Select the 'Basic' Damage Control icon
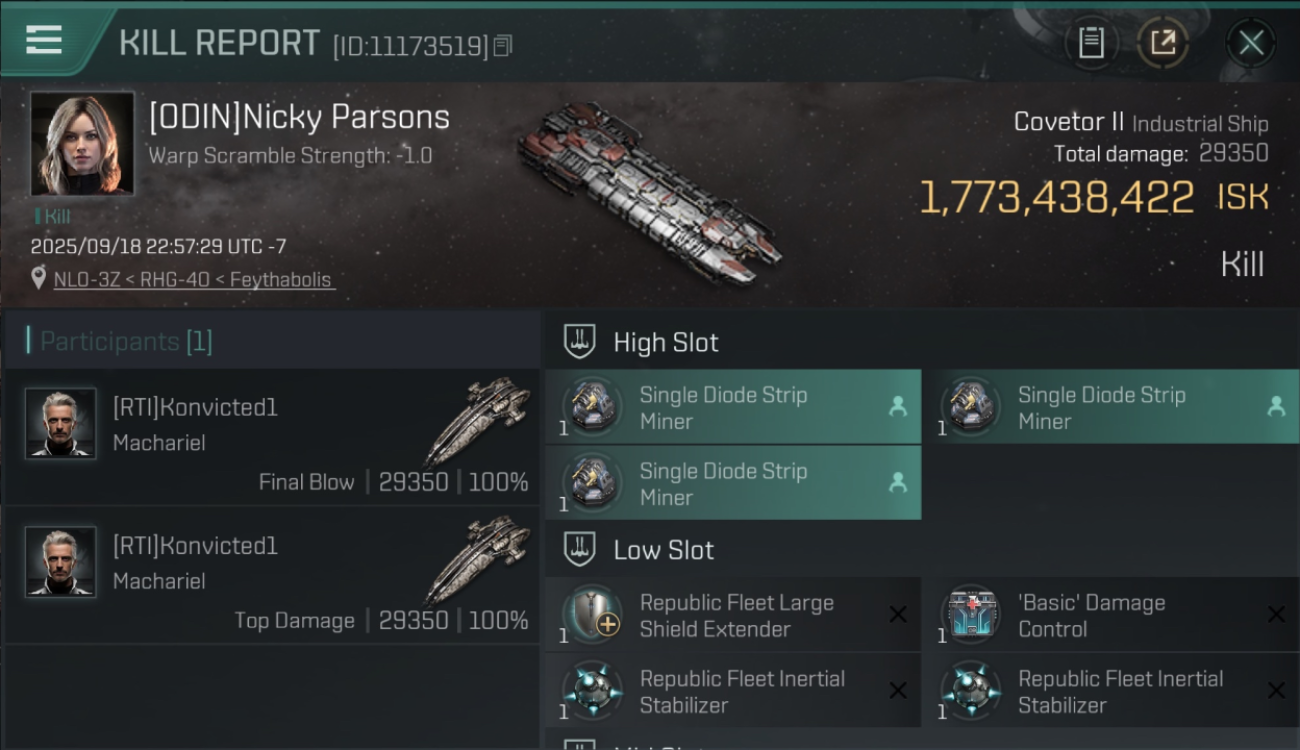 click(970, 614)
